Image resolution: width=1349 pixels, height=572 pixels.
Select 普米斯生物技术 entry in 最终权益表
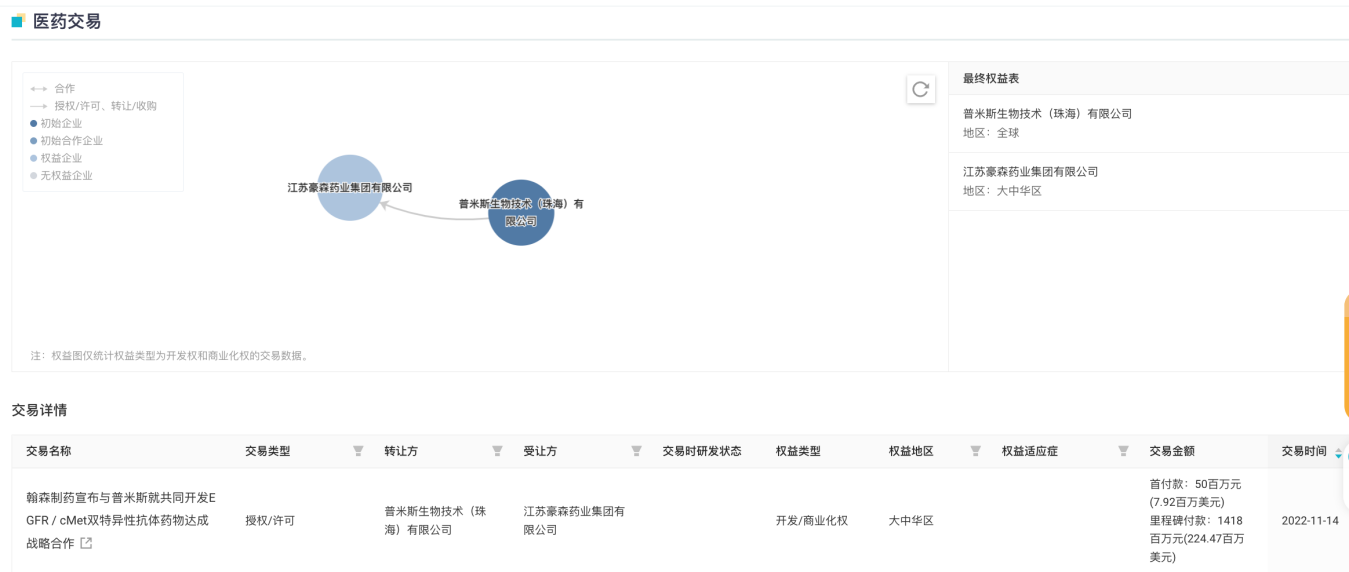coord(1047,114)
